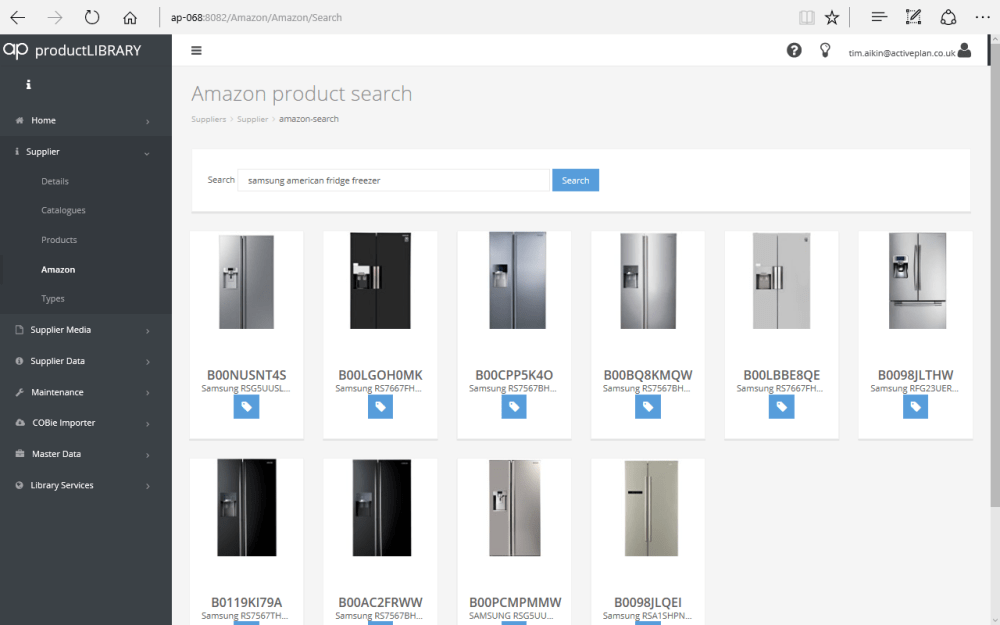Viewport: 1000px width, 625px height.
Task: Favorite page with browser star icon
Action: [832, 17]
